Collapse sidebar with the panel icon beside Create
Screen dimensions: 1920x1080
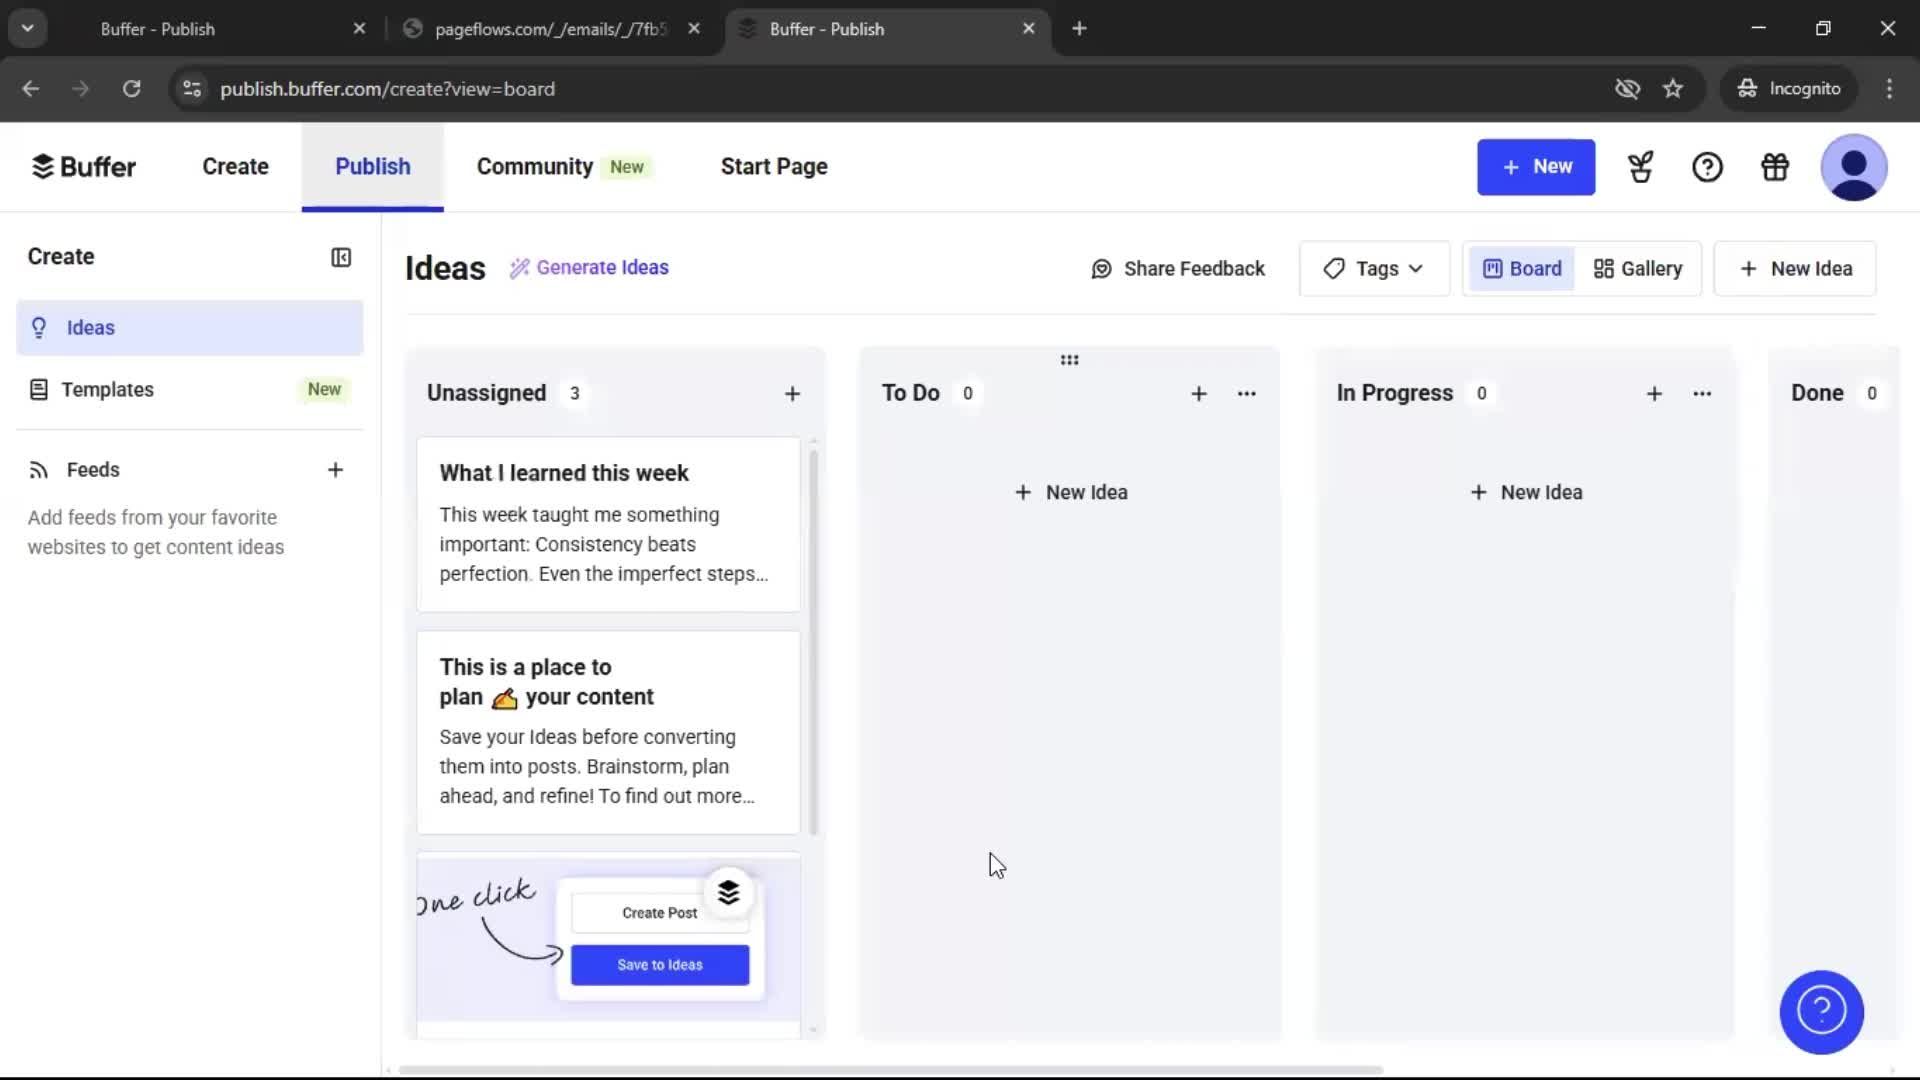tap(341, 257)
